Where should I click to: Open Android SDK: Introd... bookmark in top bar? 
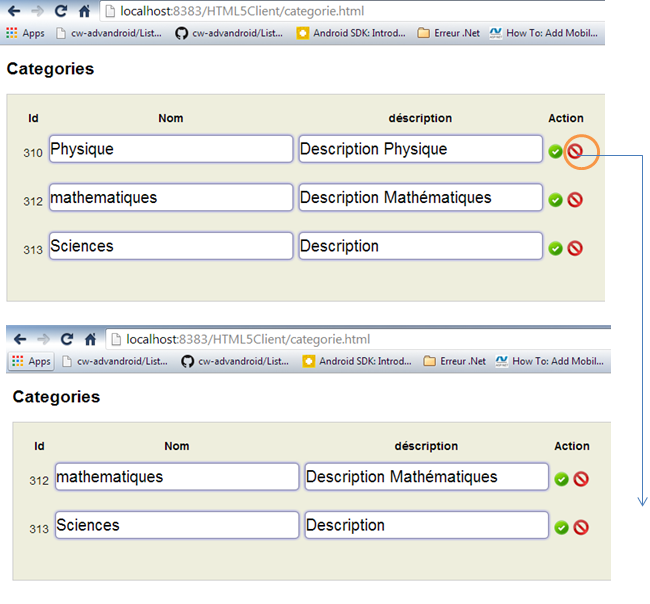351,33
